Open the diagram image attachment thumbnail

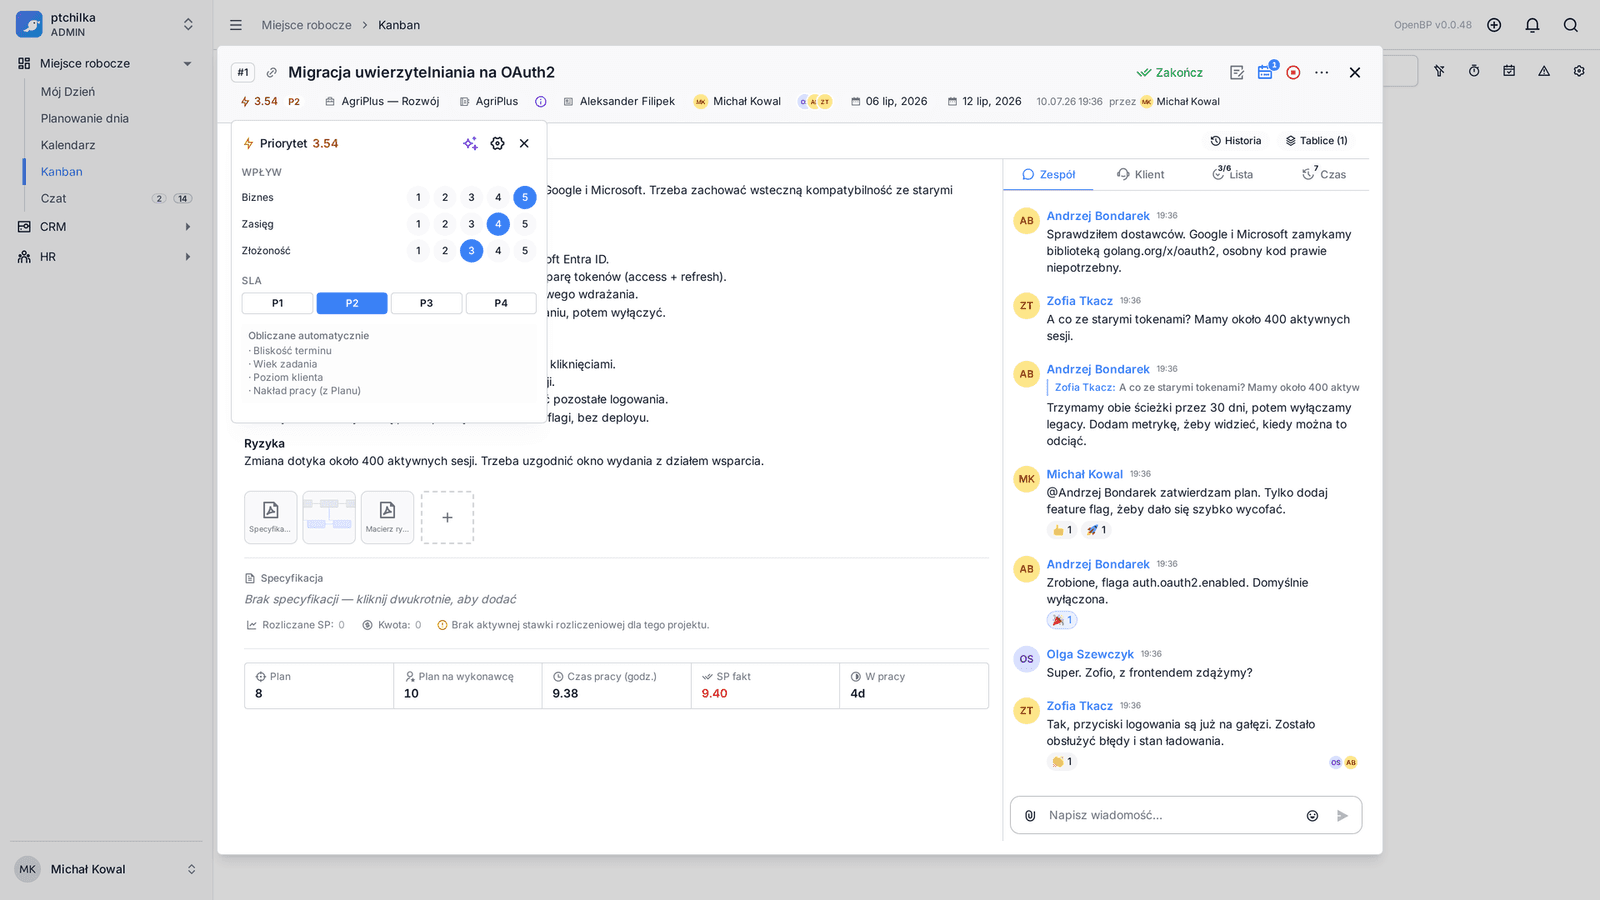pos(329,517)
